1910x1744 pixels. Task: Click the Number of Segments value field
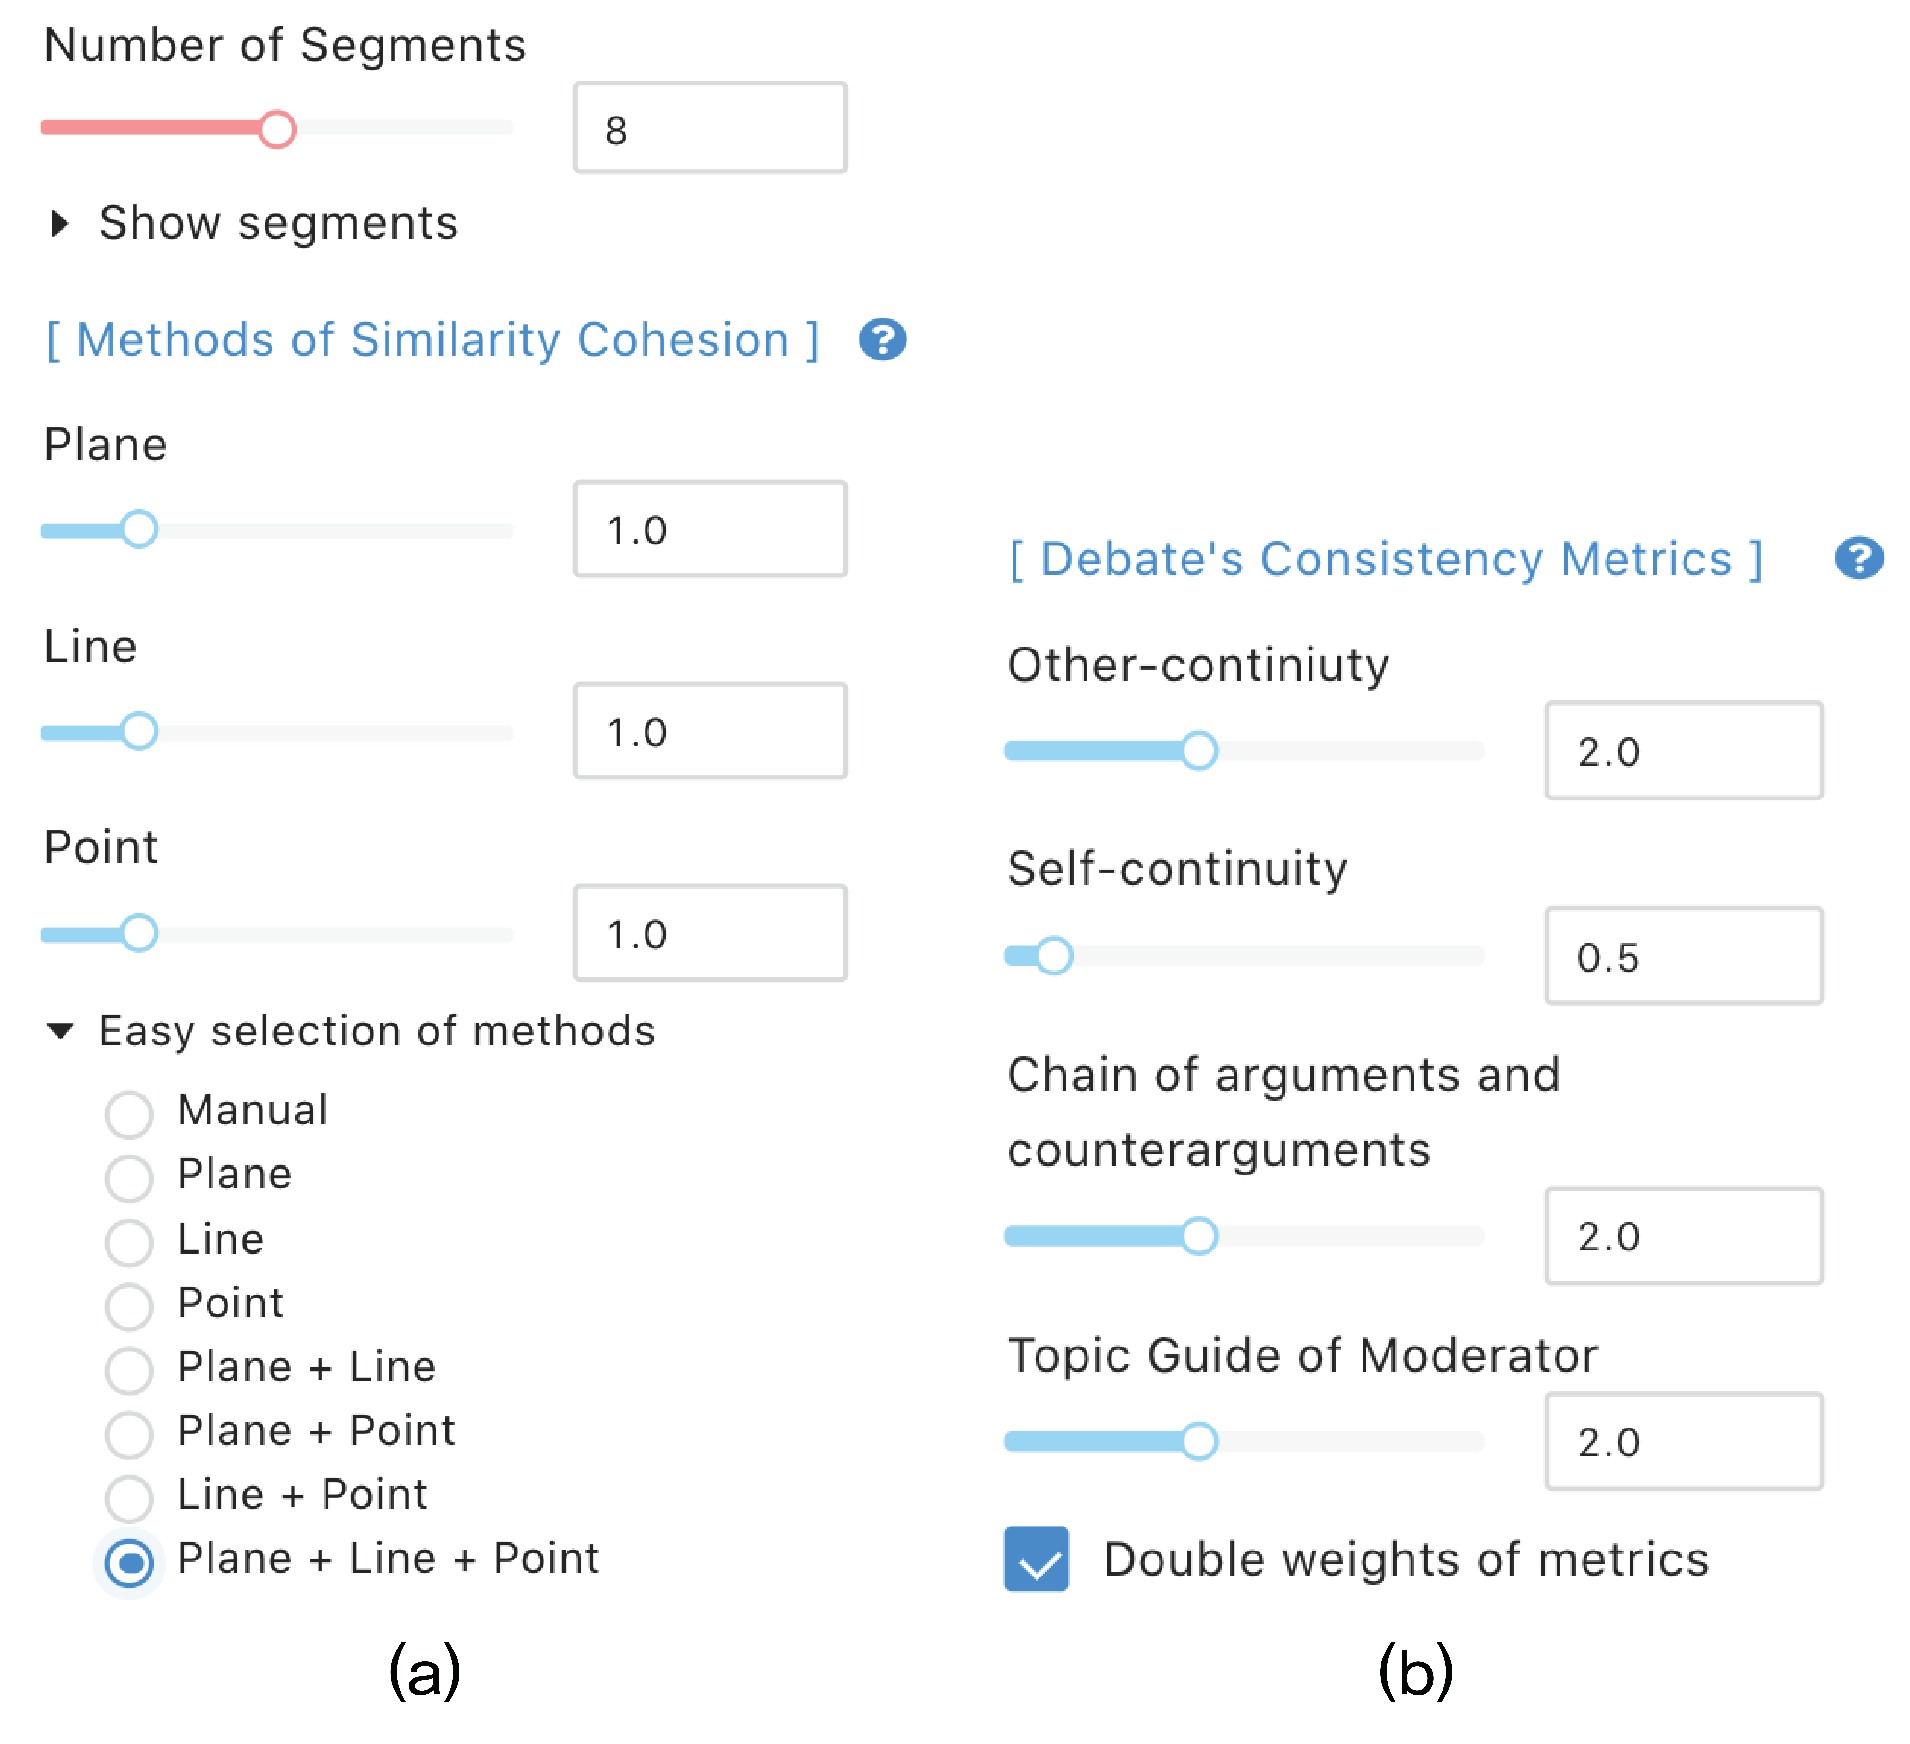point(709,129)
